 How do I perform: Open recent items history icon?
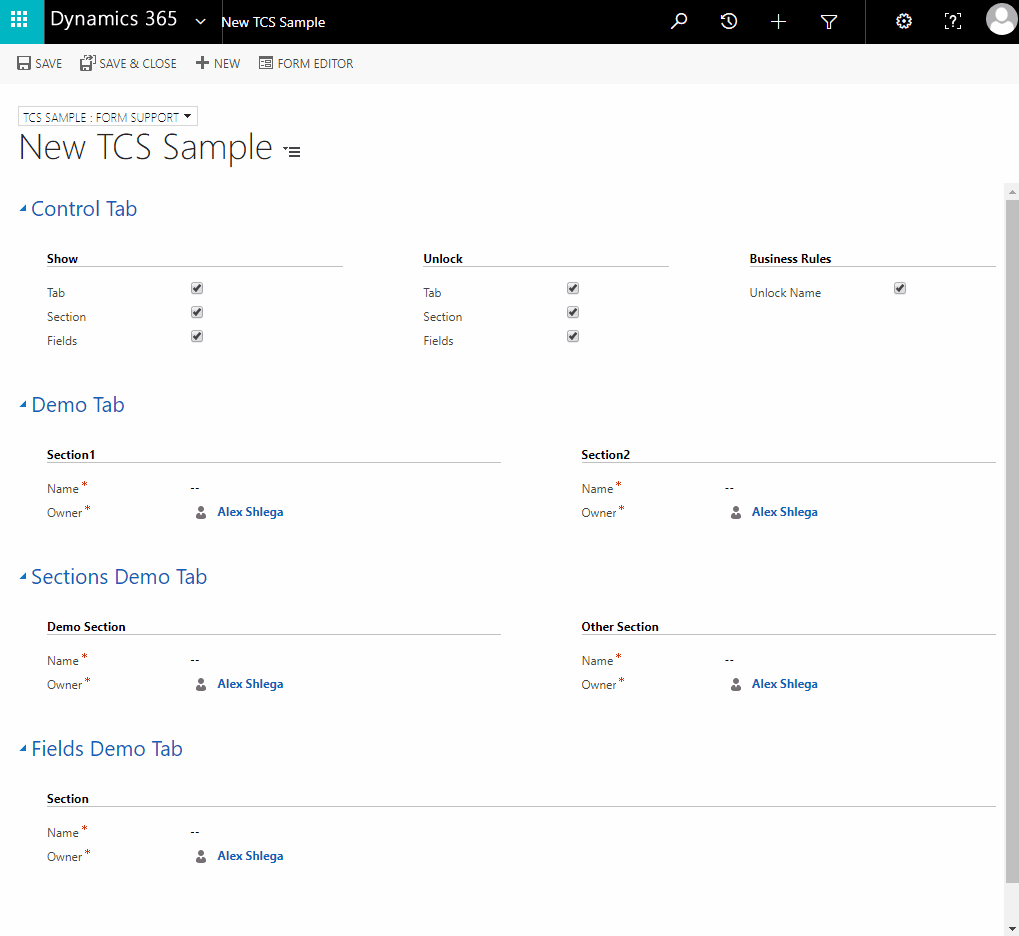[x=729, y=21]
